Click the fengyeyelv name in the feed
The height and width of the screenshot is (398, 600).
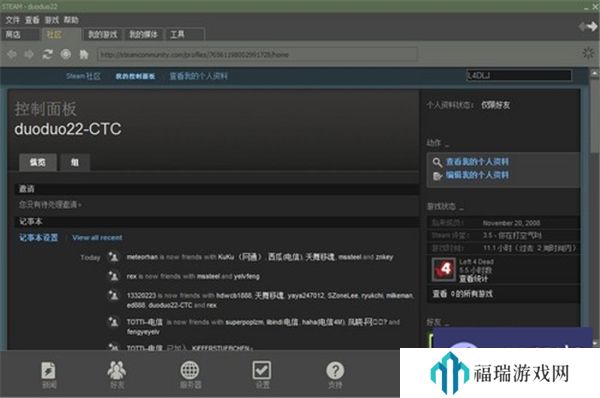click(x=143, y=332)
